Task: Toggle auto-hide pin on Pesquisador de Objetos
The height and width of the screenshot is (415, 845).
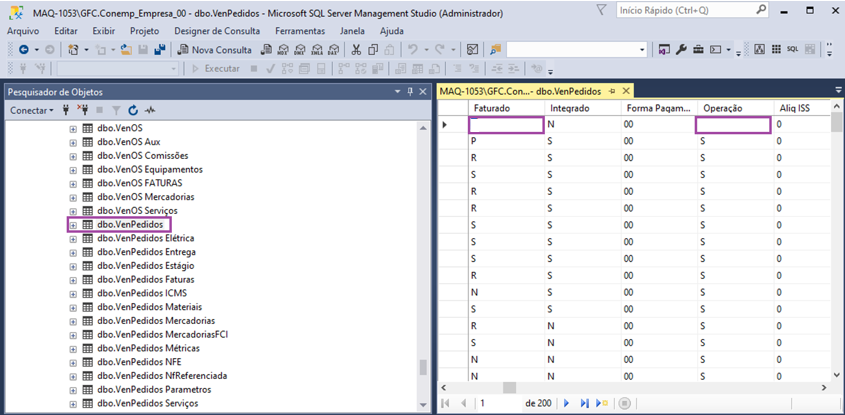Action: point(410,91)
